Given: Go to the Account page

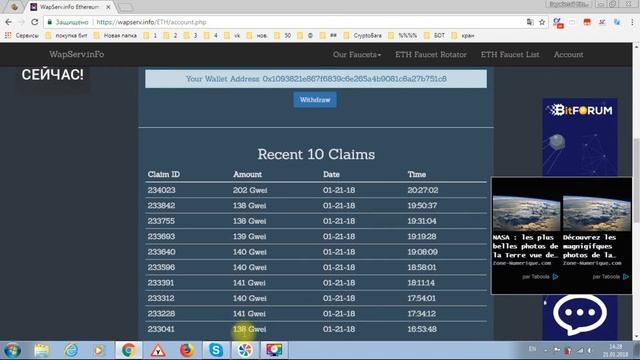Looking at the screenshot, I should (x=568, y=54).
